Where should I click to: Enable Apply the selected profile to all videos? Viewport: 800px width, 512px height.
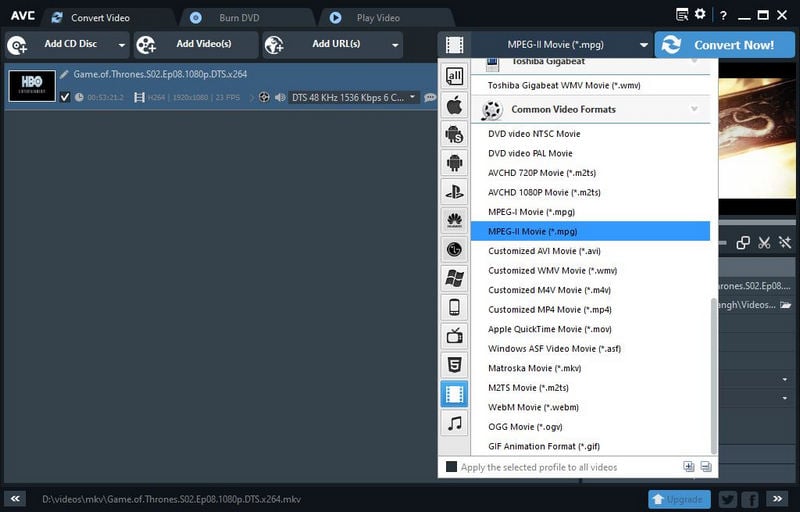(451, 467)
